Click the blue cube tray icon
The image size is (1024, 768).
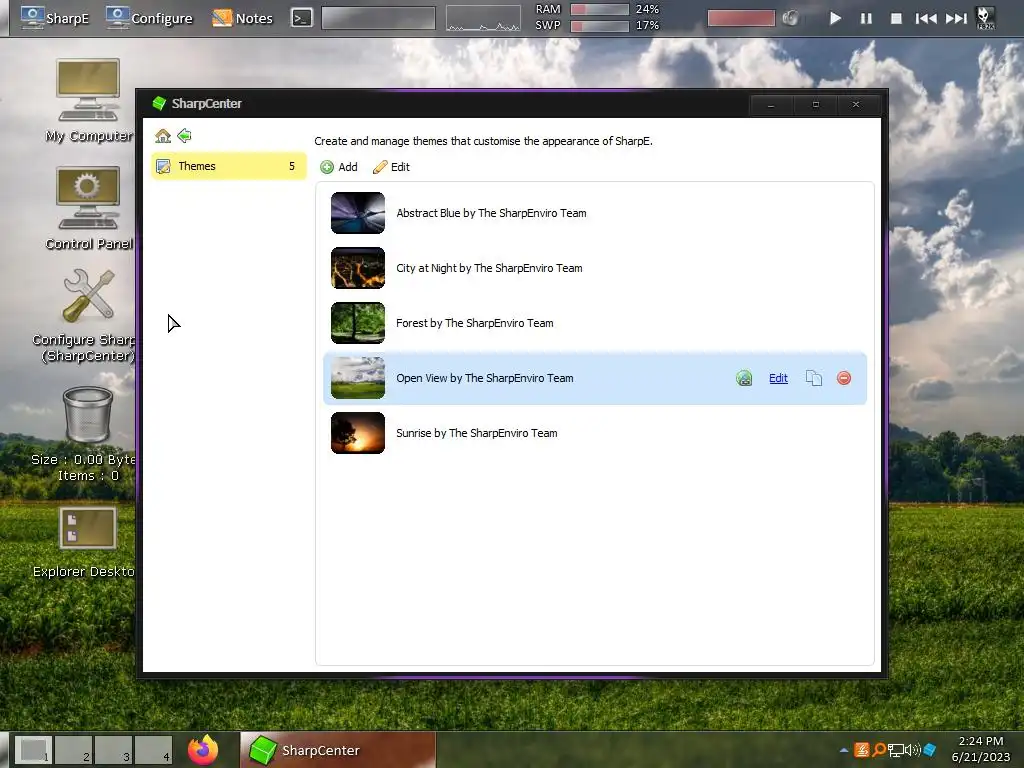coord(930,750)
